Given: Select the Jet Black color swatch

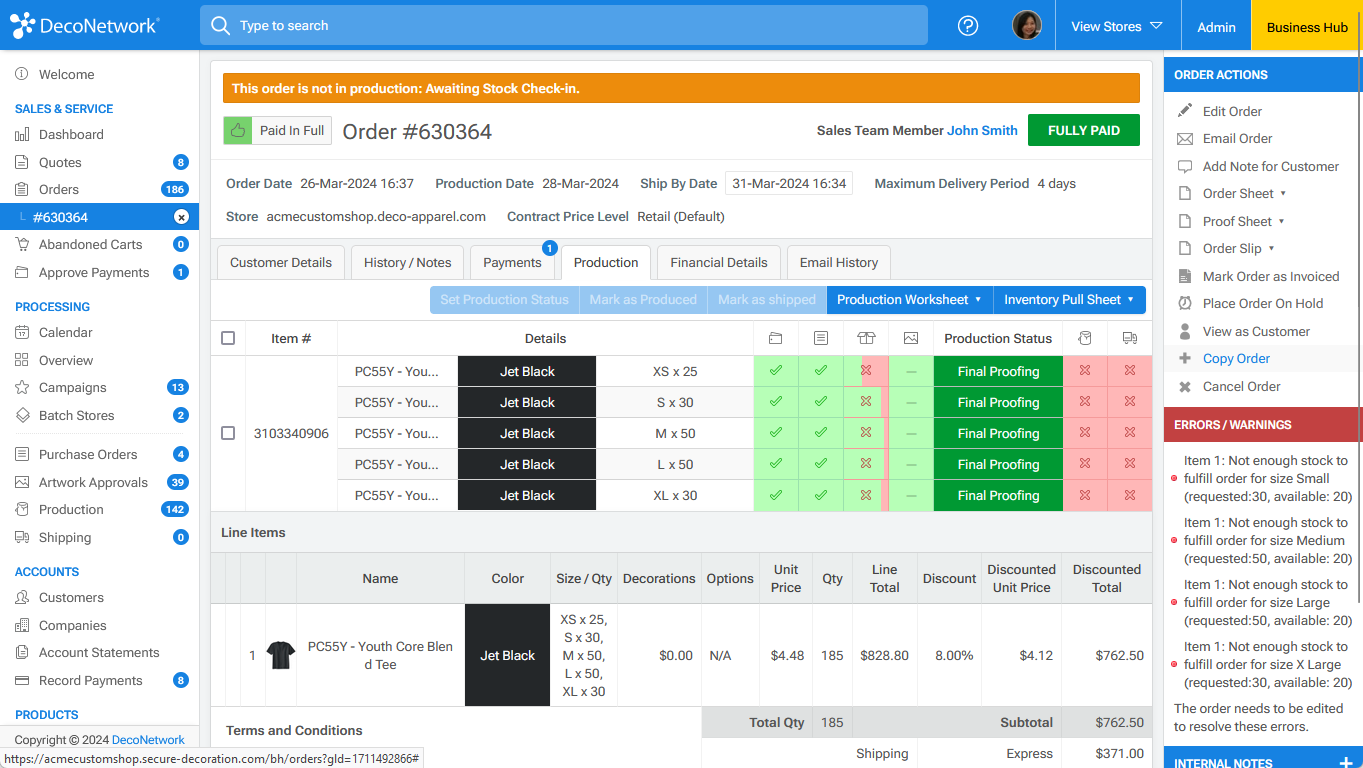Looking at the screenshot, I should point(507,655).
